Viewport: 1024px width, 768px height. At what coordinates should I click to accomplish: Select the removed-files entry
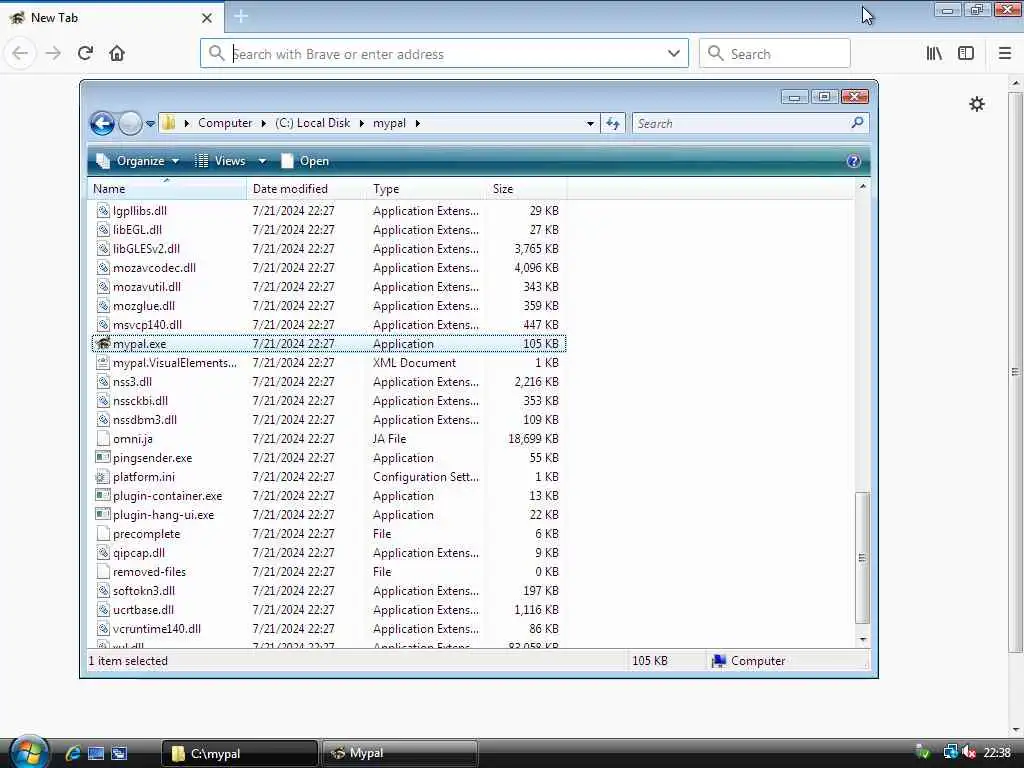pos(149,572)
